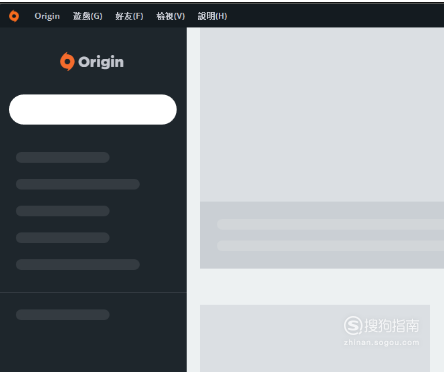The height and width of the screenshot is (372, 444).
Task: Open the 遊戲(G) menu
Action: click(88, 16)
